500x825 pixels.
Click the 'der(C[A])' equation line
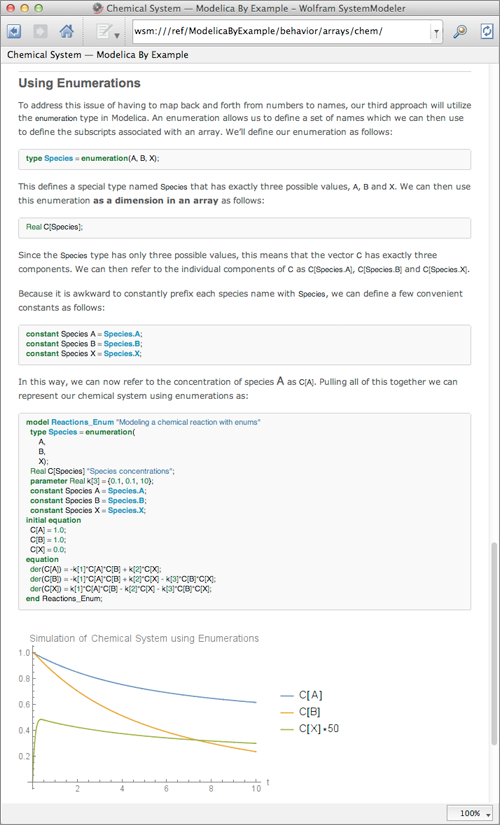(96, 569)
